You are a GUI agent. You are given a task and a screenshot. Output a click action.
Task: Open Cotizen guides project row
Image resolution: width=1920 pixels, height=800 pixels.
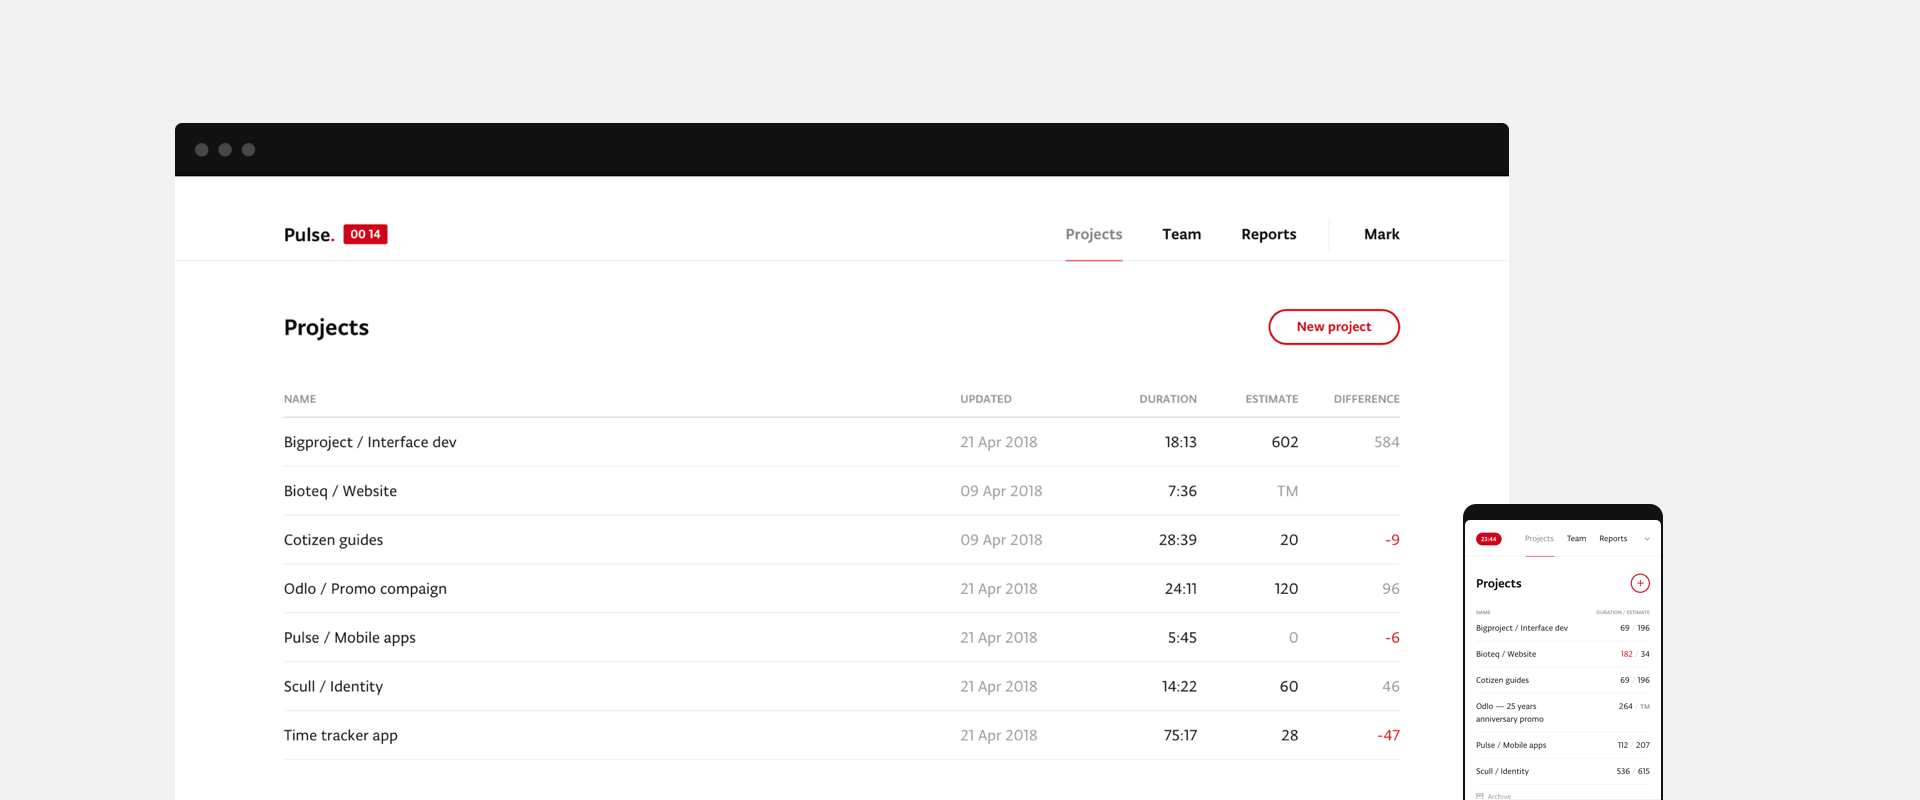click(x=333, y=540)
